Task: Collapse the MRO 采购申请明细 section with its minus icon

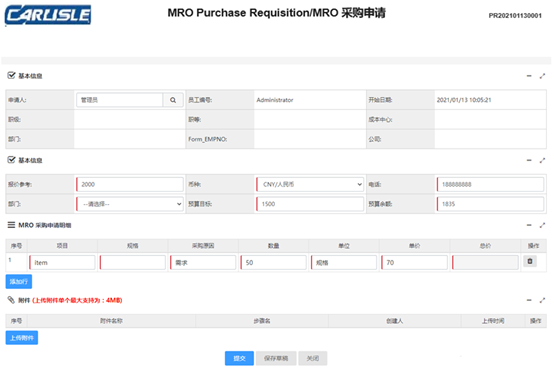Action: (x=529, y=225)
